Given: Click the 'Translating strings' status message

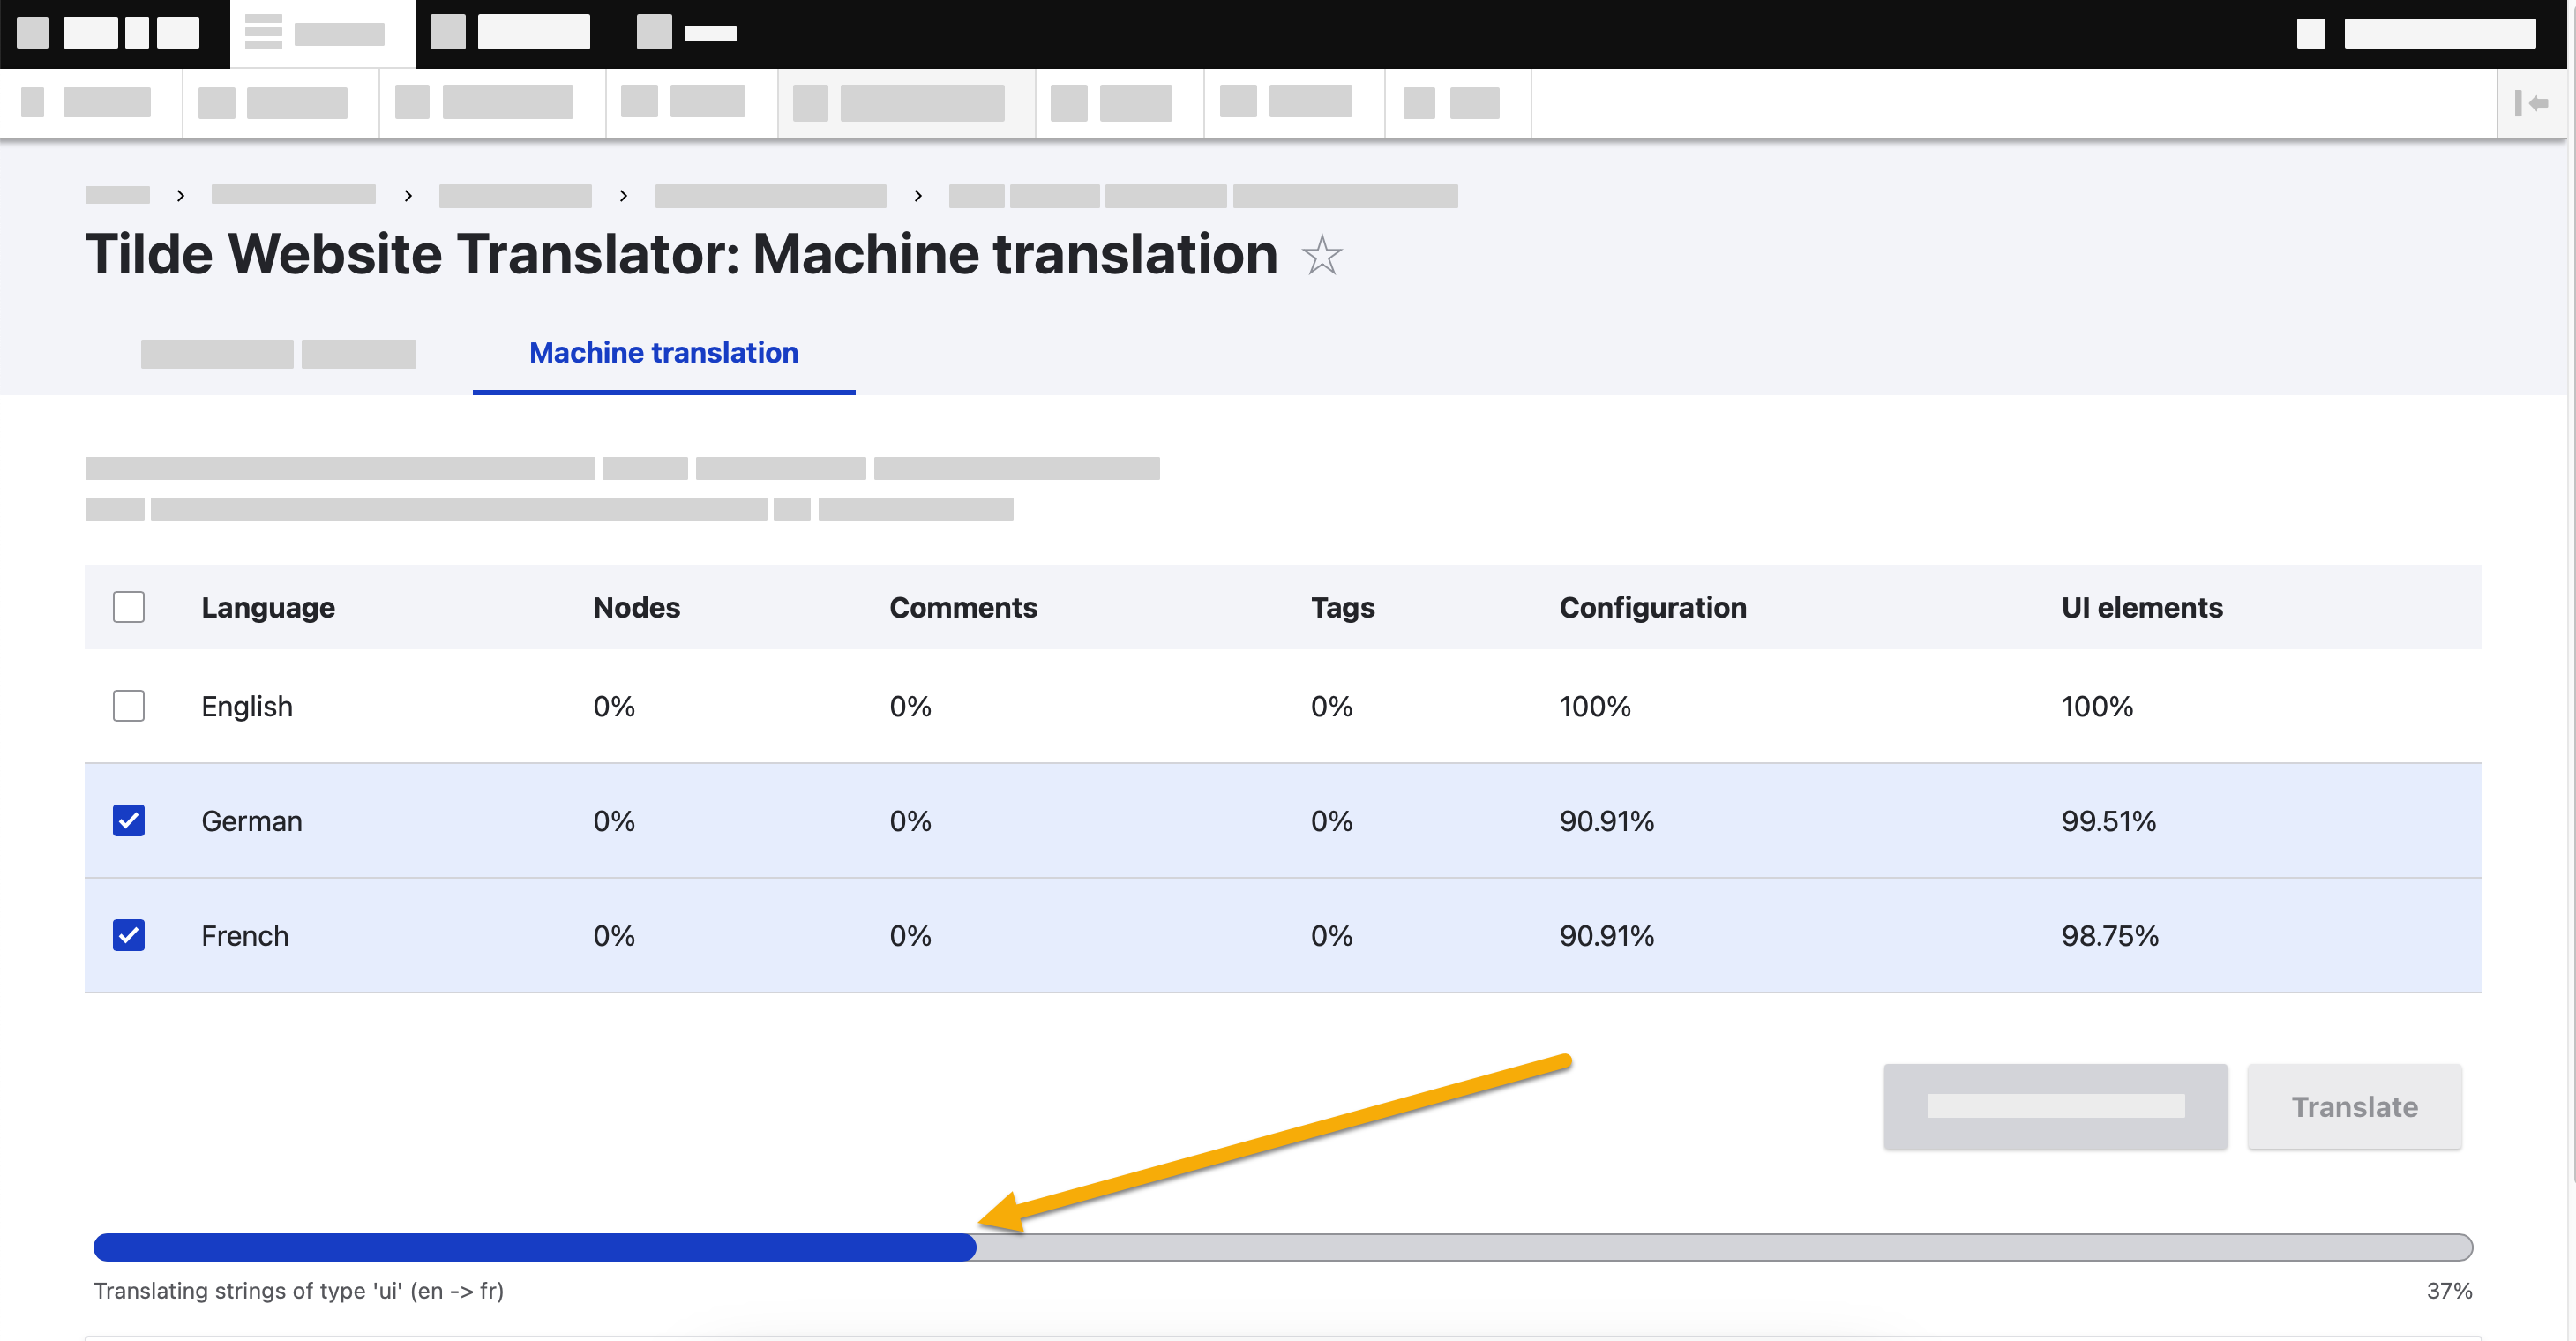Looking at the screenshot, I should tap(298, 1290).
